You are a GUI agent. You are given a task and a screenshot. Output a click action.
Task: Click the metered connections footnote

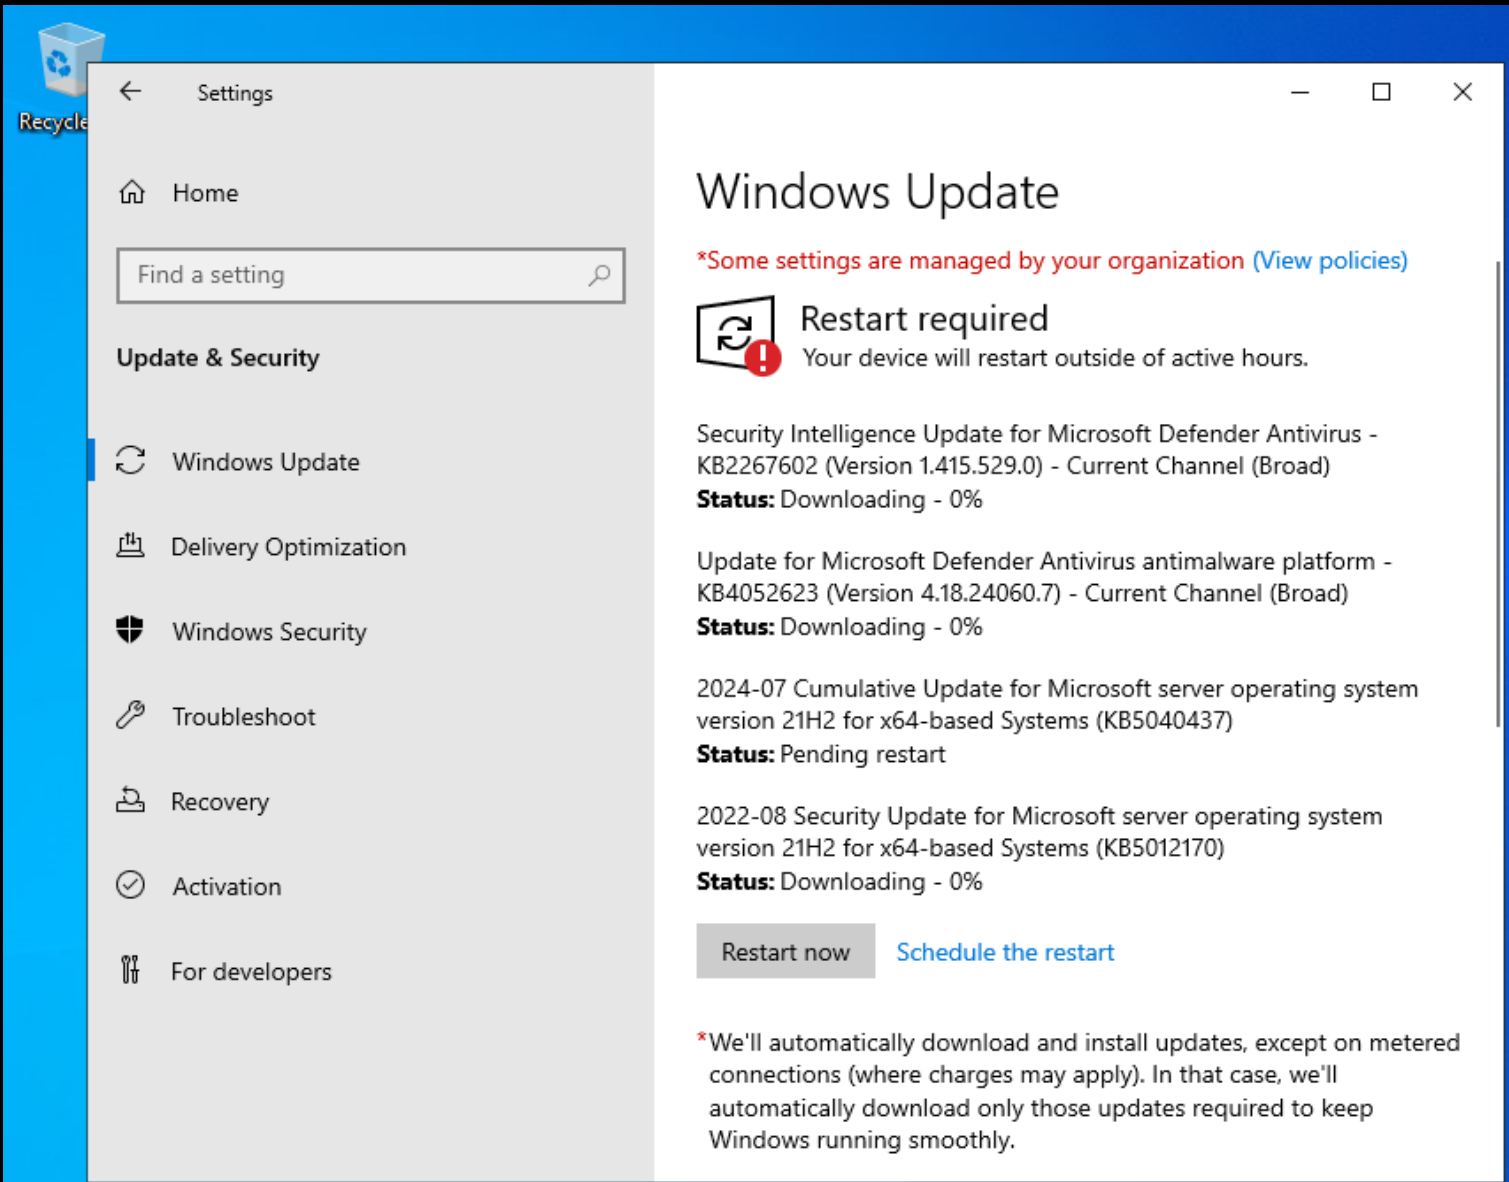1079,1091
